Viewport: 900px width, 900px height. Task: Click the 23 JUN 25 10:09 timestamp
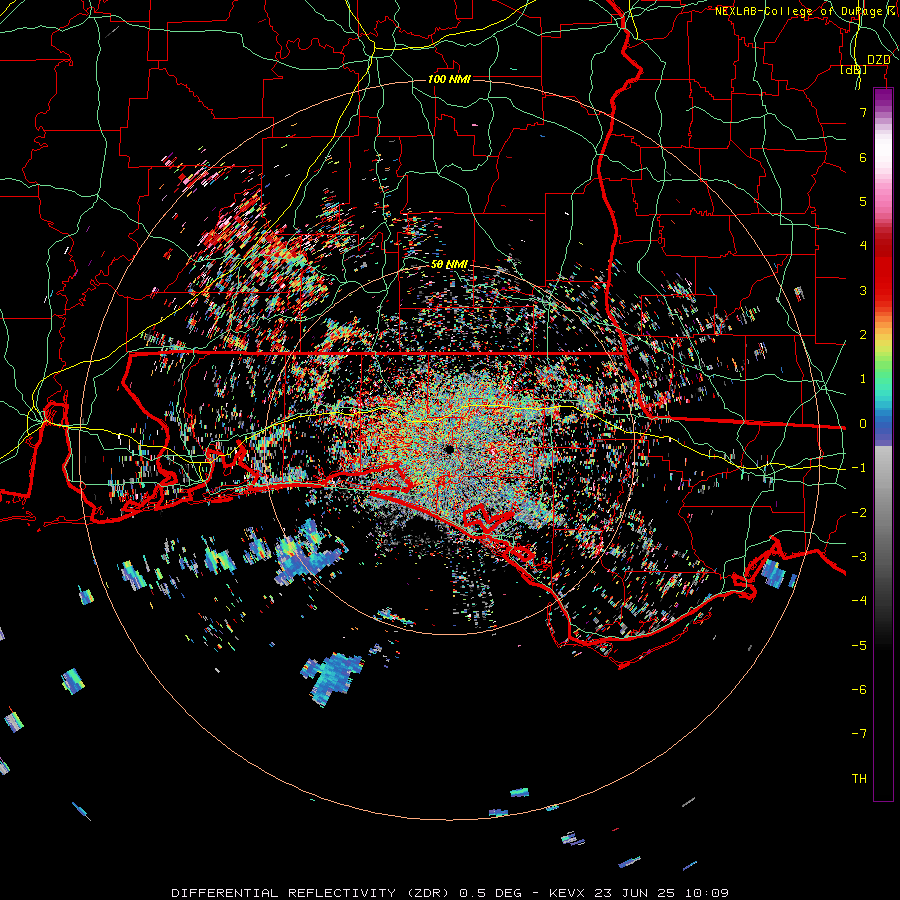[x=660, y=893]
